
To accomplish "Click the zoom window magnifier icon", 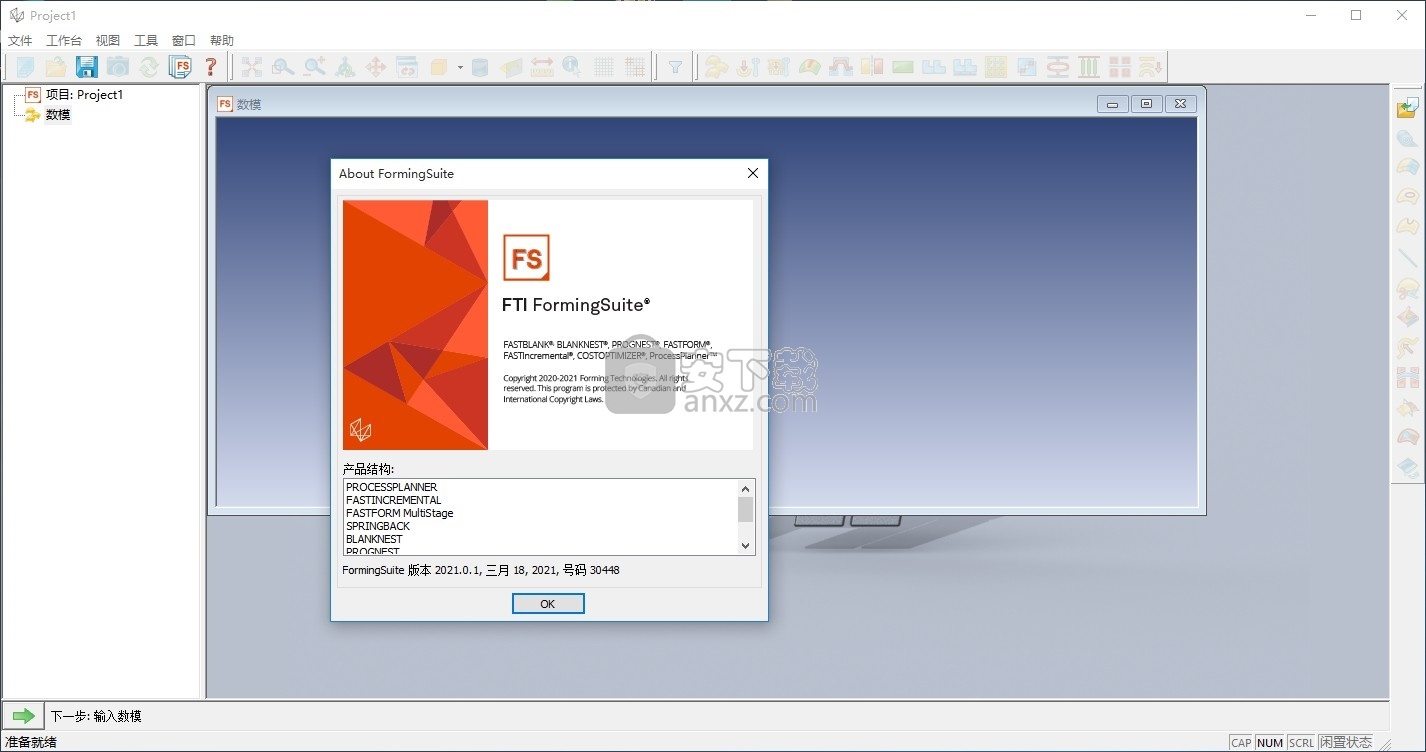I will 283,67.
